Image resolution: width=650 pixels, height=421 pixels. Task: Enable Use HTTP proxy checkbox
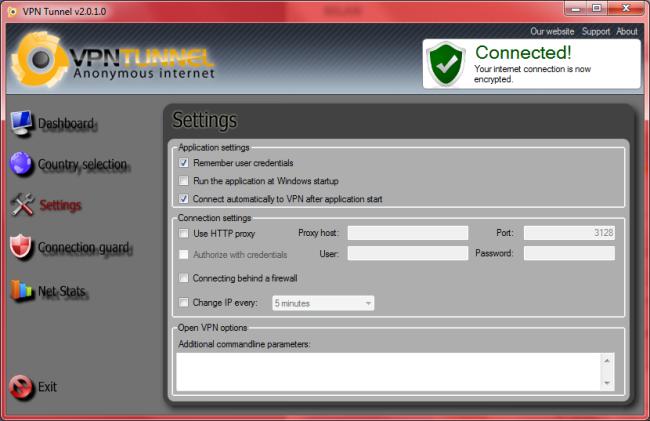tap(183, 233)
